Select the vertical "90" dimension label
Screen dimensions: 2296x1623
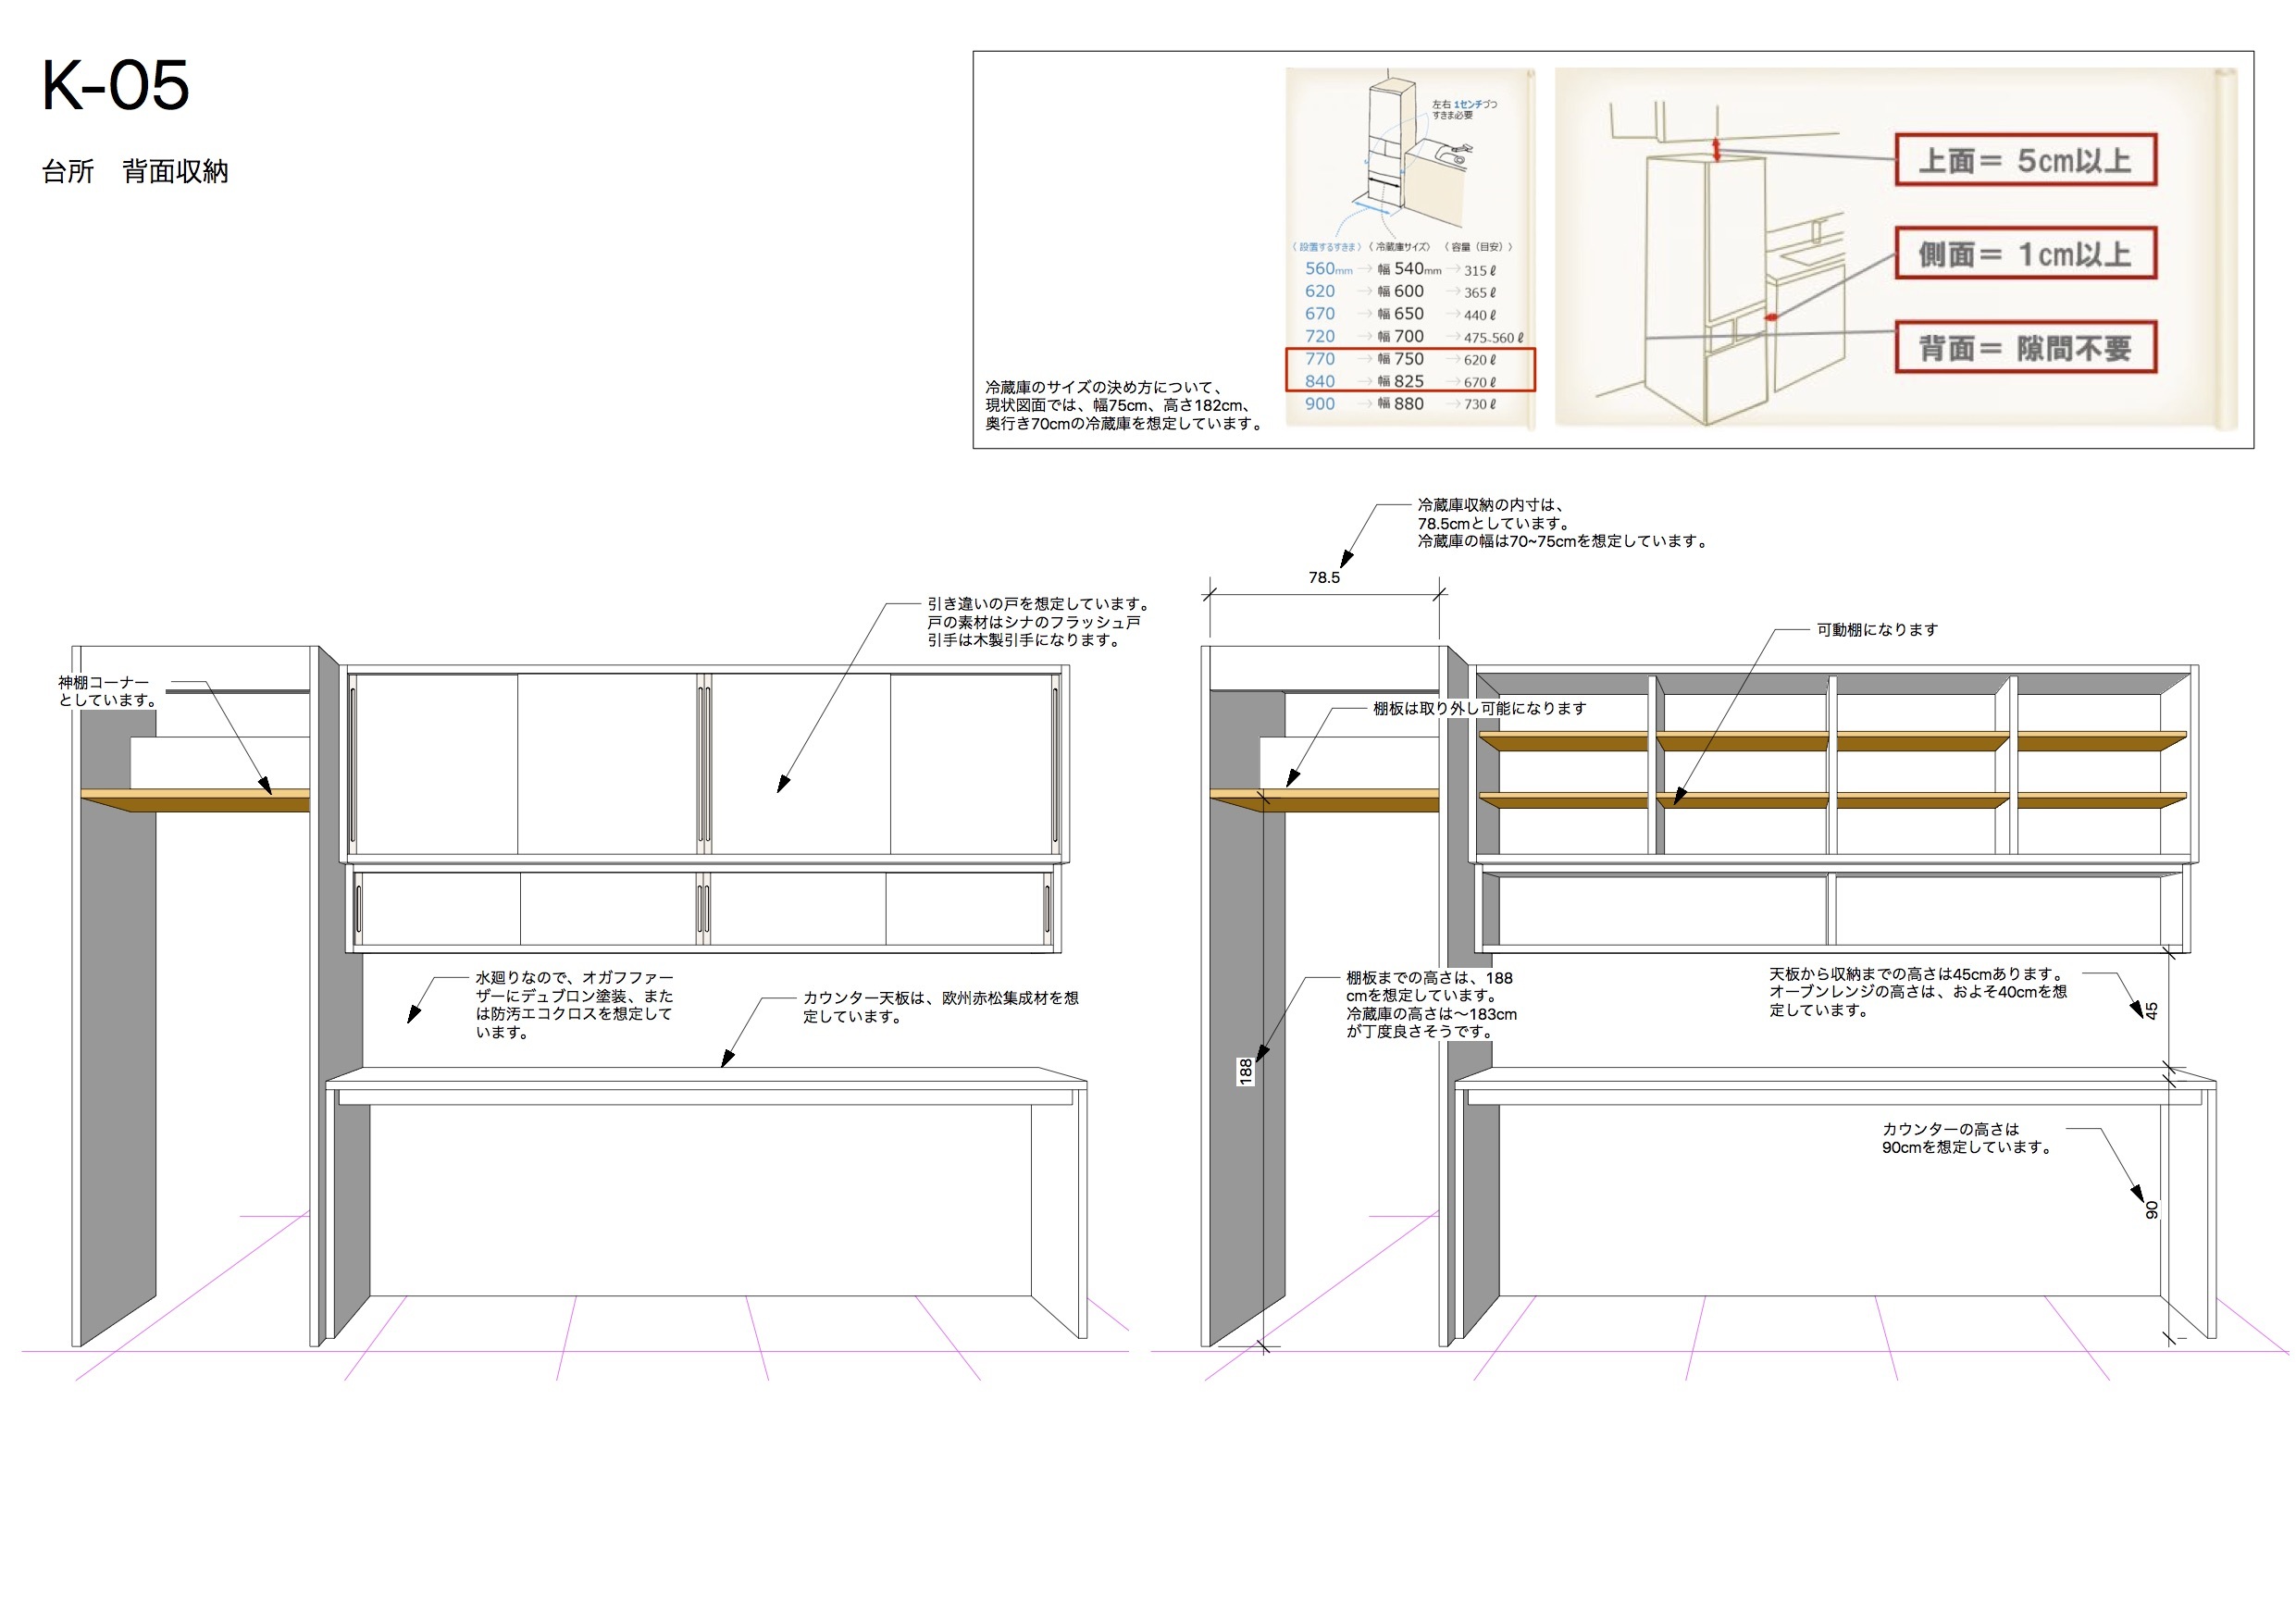pos(2151,1210)
